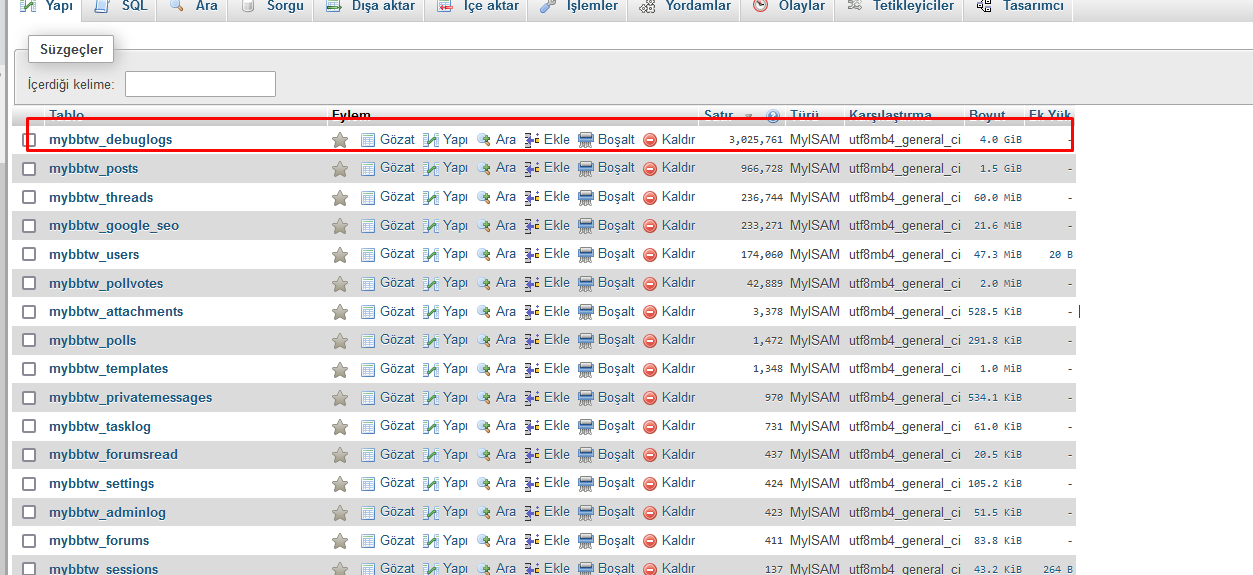Sort by Karşılaştırma column header

(x=890, y=116)
